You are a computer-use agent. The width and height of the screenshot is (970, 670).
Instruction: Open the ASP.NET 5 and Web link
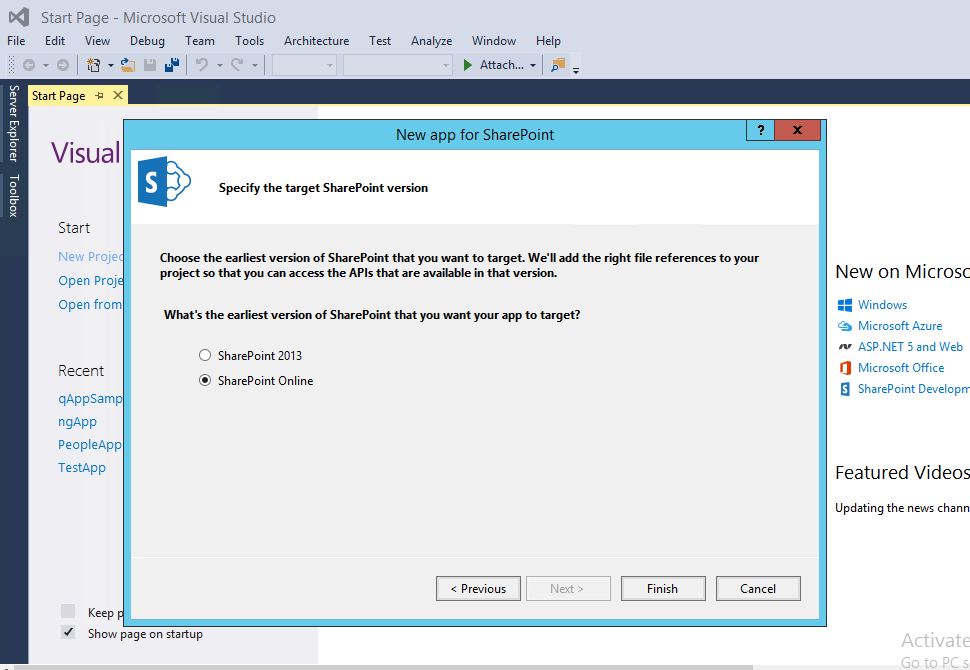coord(910,347)
